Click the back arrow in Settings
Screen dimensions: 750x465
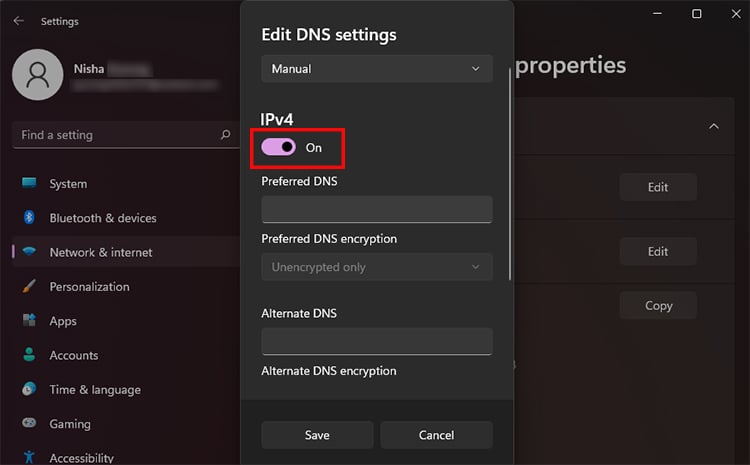pos(19,21)
